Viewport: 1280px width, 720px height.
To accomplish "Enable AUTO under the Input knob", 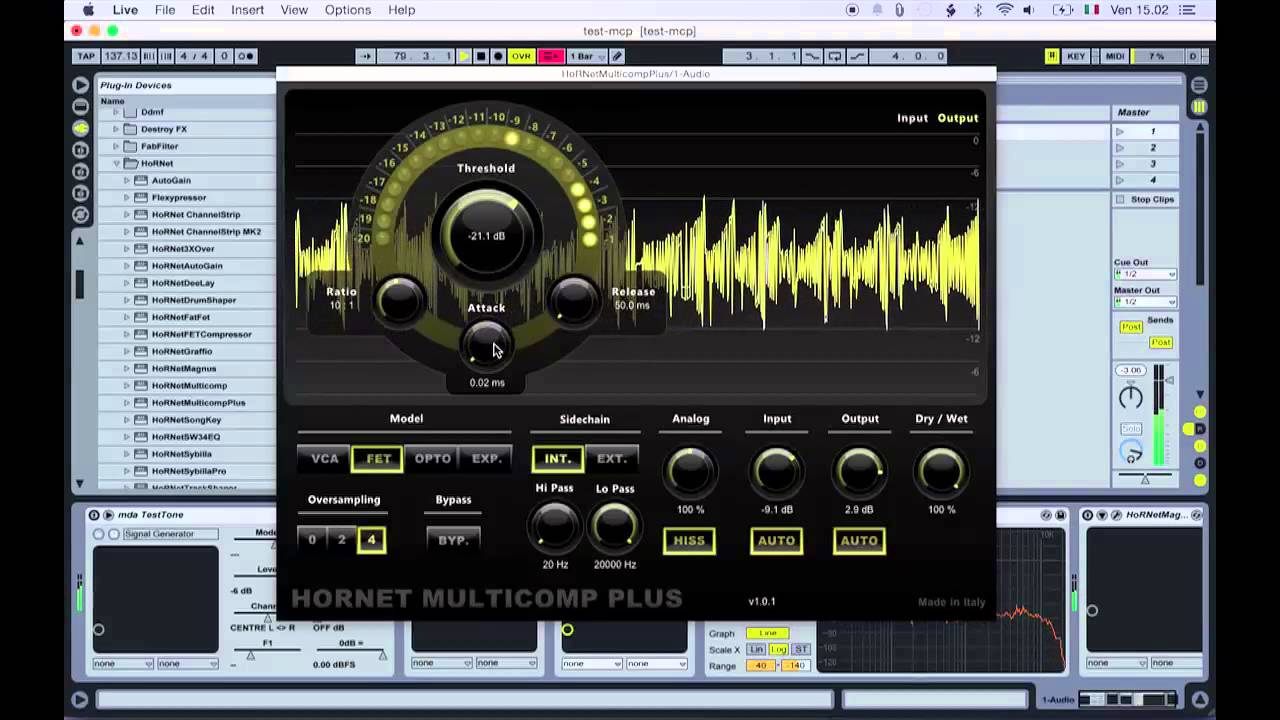I will 776,541.
